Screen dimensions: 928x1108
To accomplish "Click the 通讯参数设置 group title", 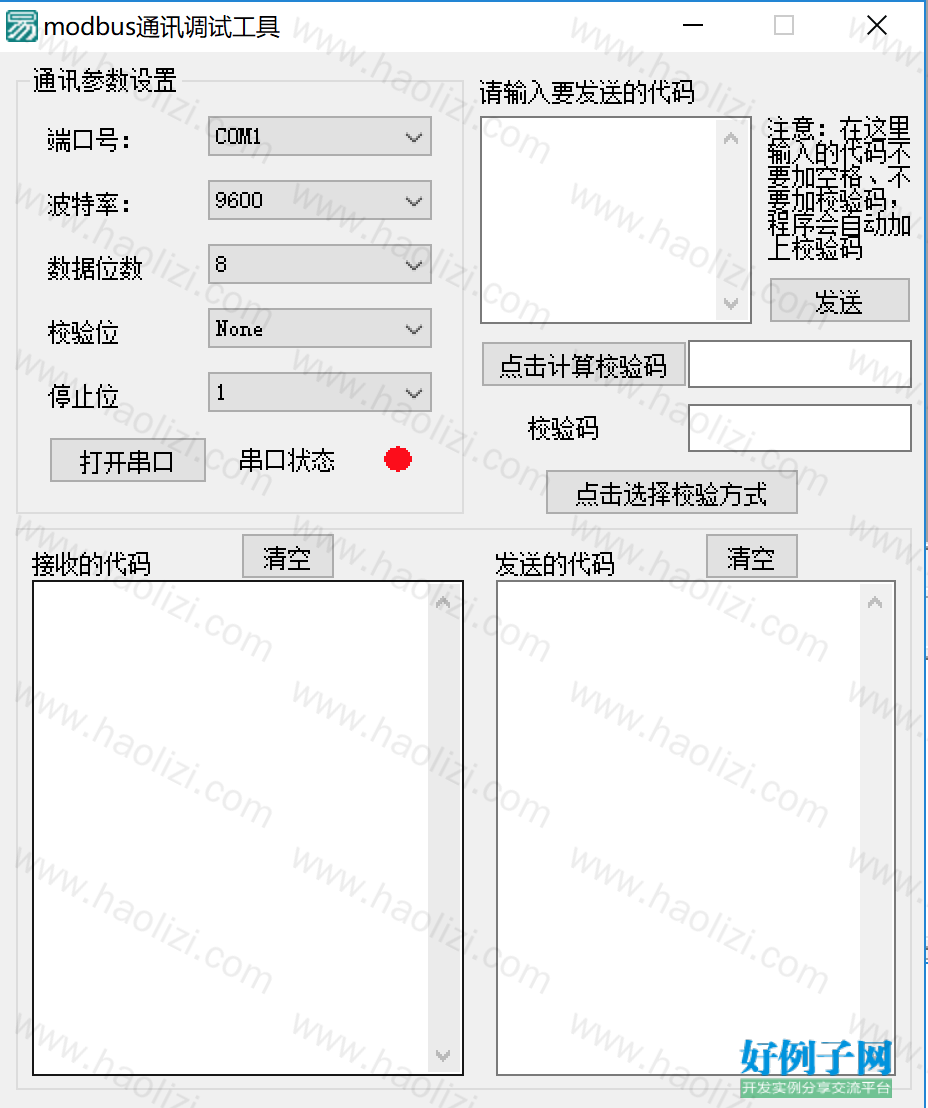I will [x=105, y=81].
